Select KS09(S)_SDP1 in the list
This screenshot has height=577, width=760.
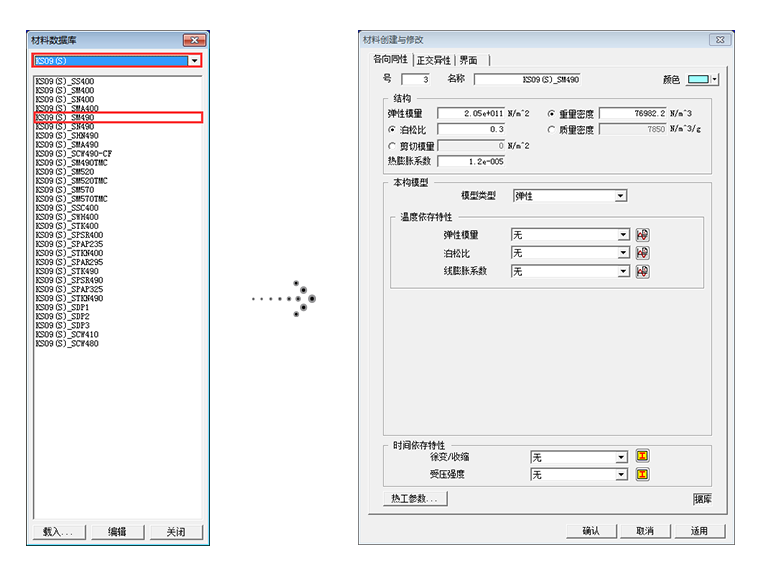[x=62, y=307]
